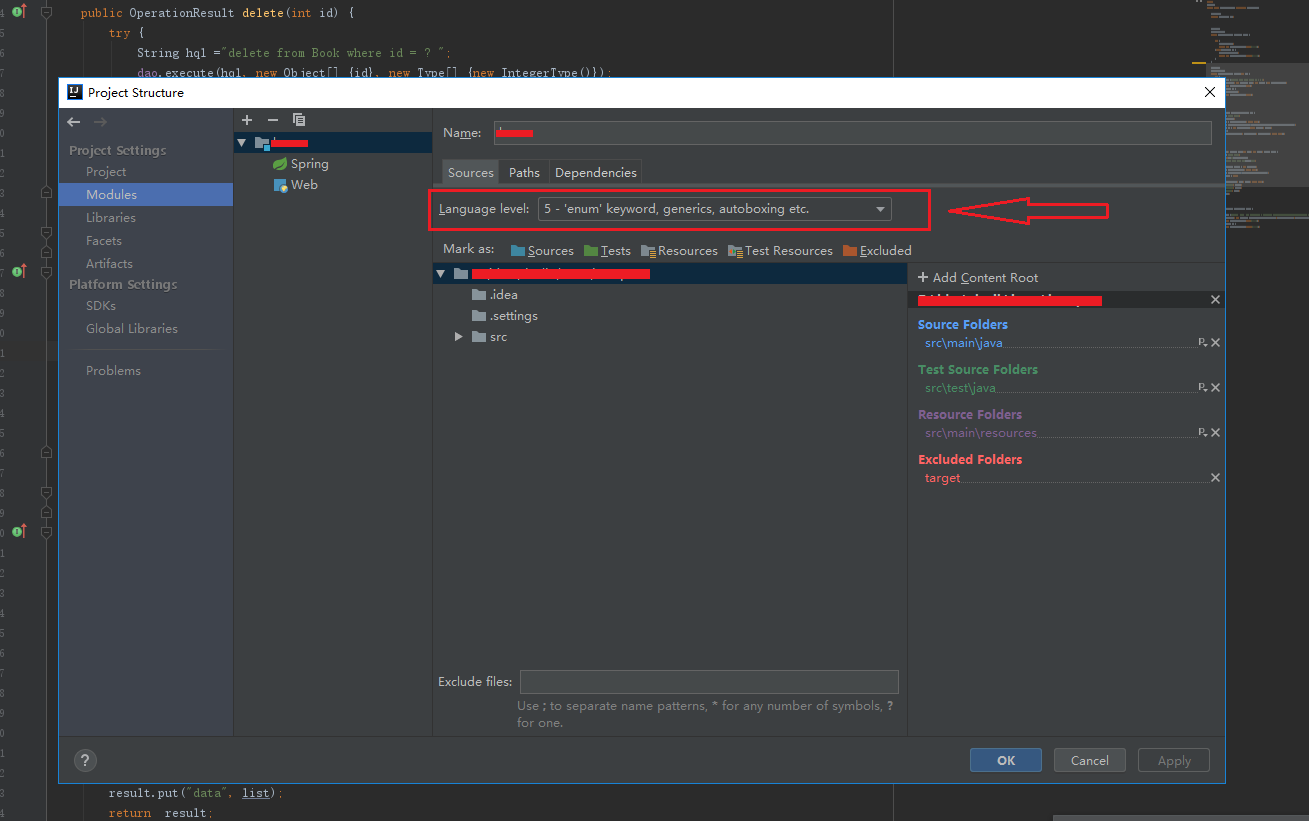
Task: Apply the project structure changes
Action: point(1173,760)
